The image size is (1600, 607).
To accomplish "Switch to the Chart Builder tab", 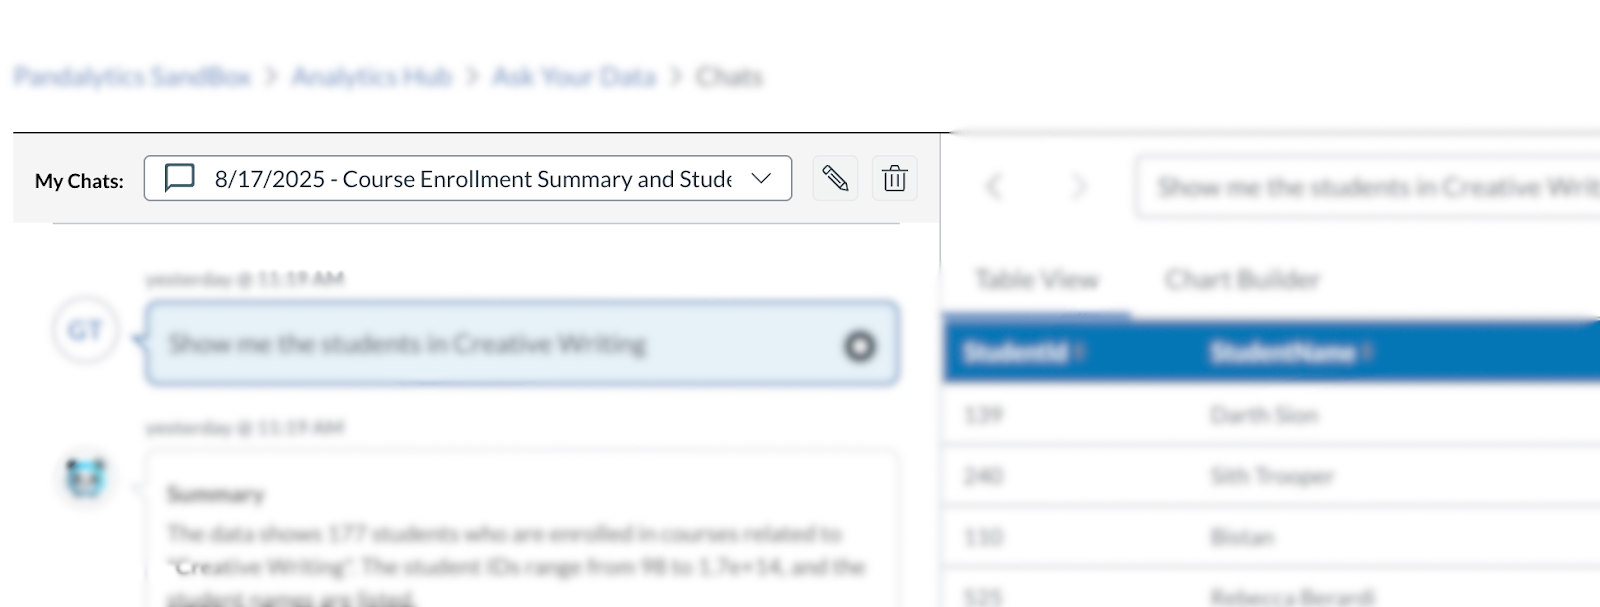I will (1240, 280).
